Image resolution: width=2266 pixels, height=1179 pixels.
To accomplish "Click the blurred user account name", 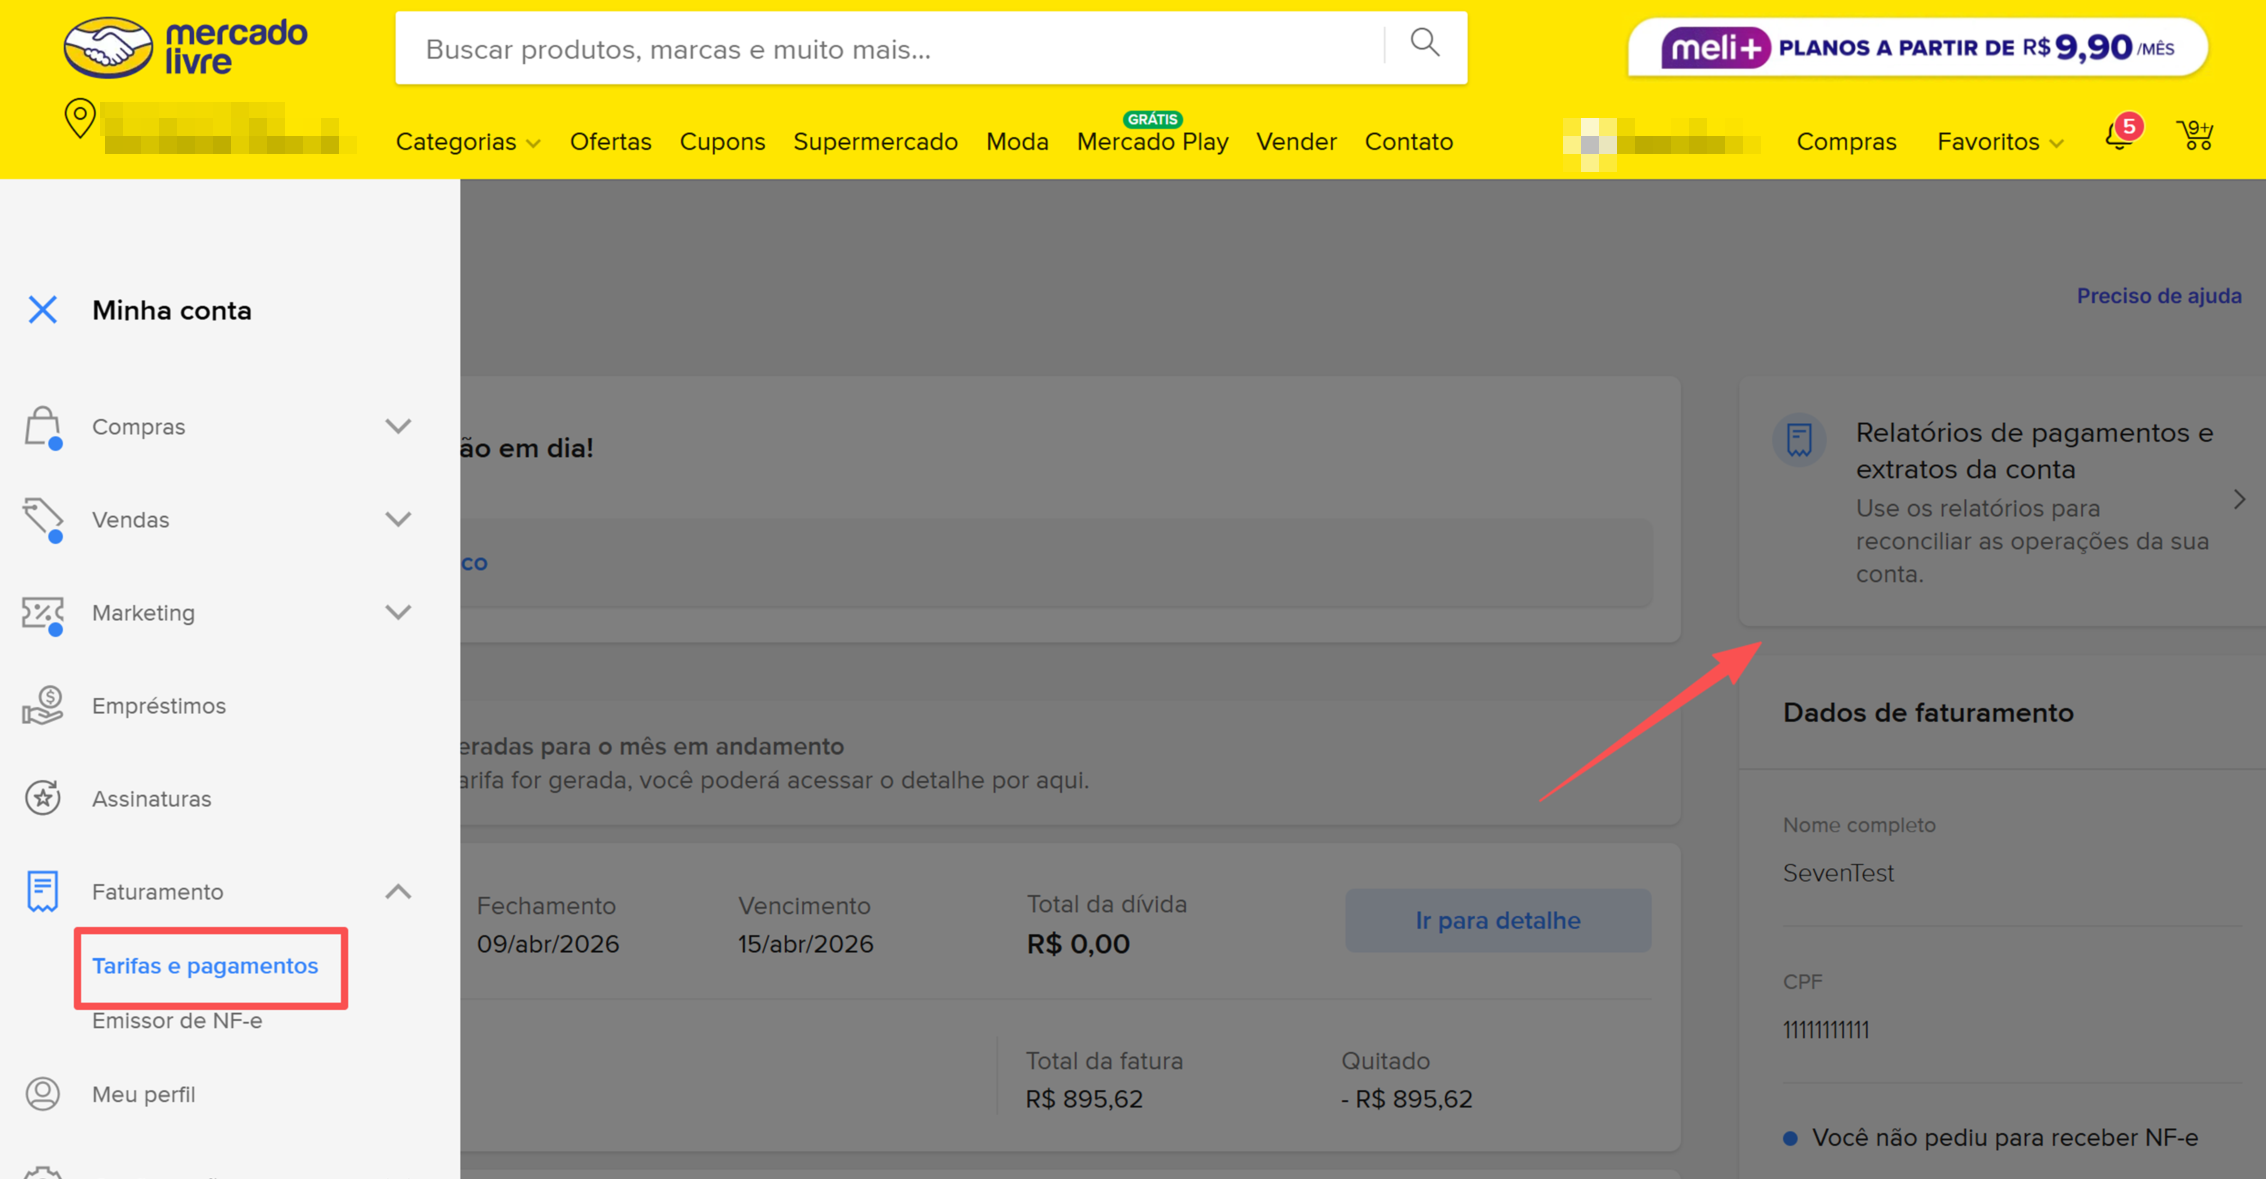I will click(x=1662, y=142).
